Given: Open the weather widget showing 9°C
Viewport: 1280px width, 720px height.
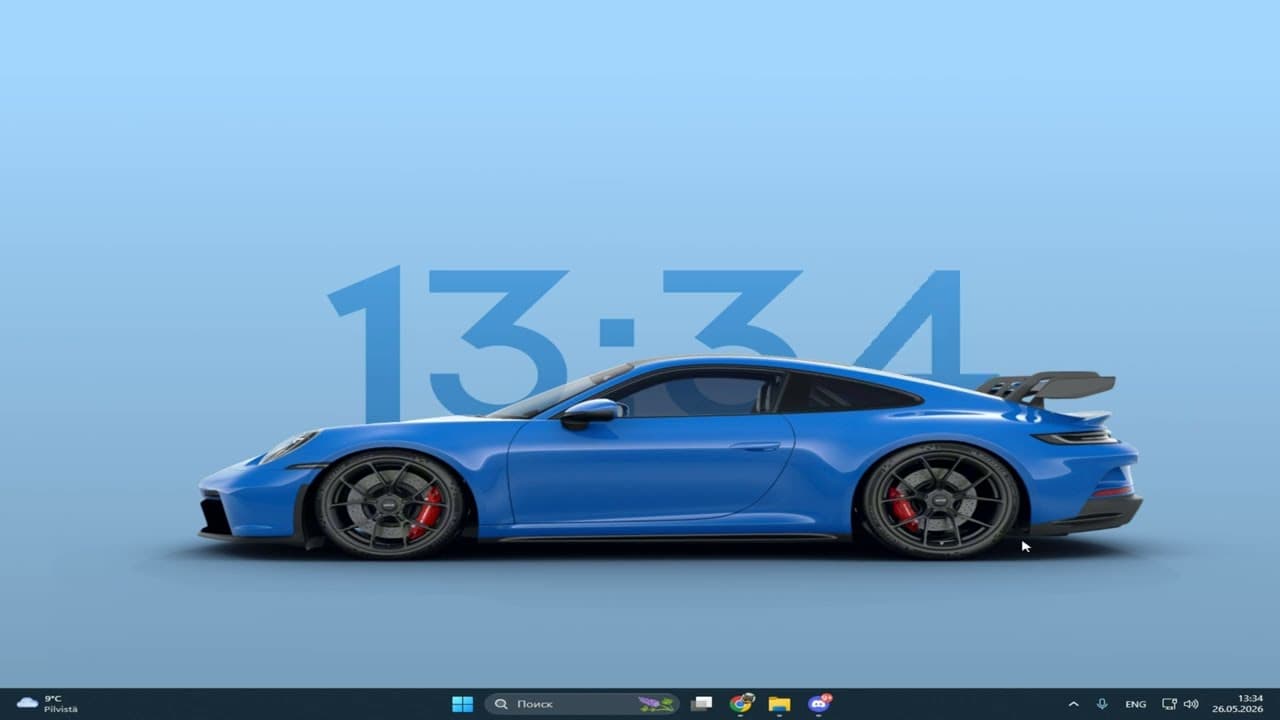Looking at the screenshot, I should coord(47,704).
